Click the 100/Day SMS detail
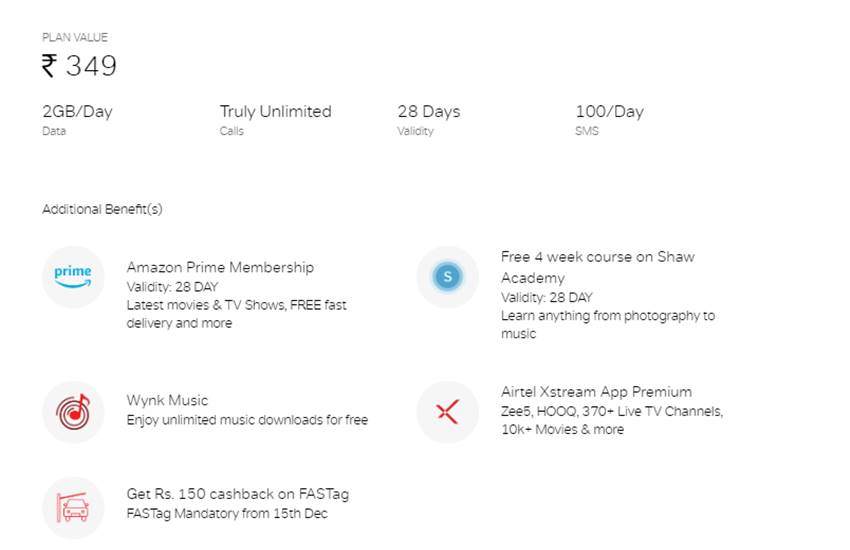Image resolution: width=850 pixels, height=550 pixels. pos(609,111)
